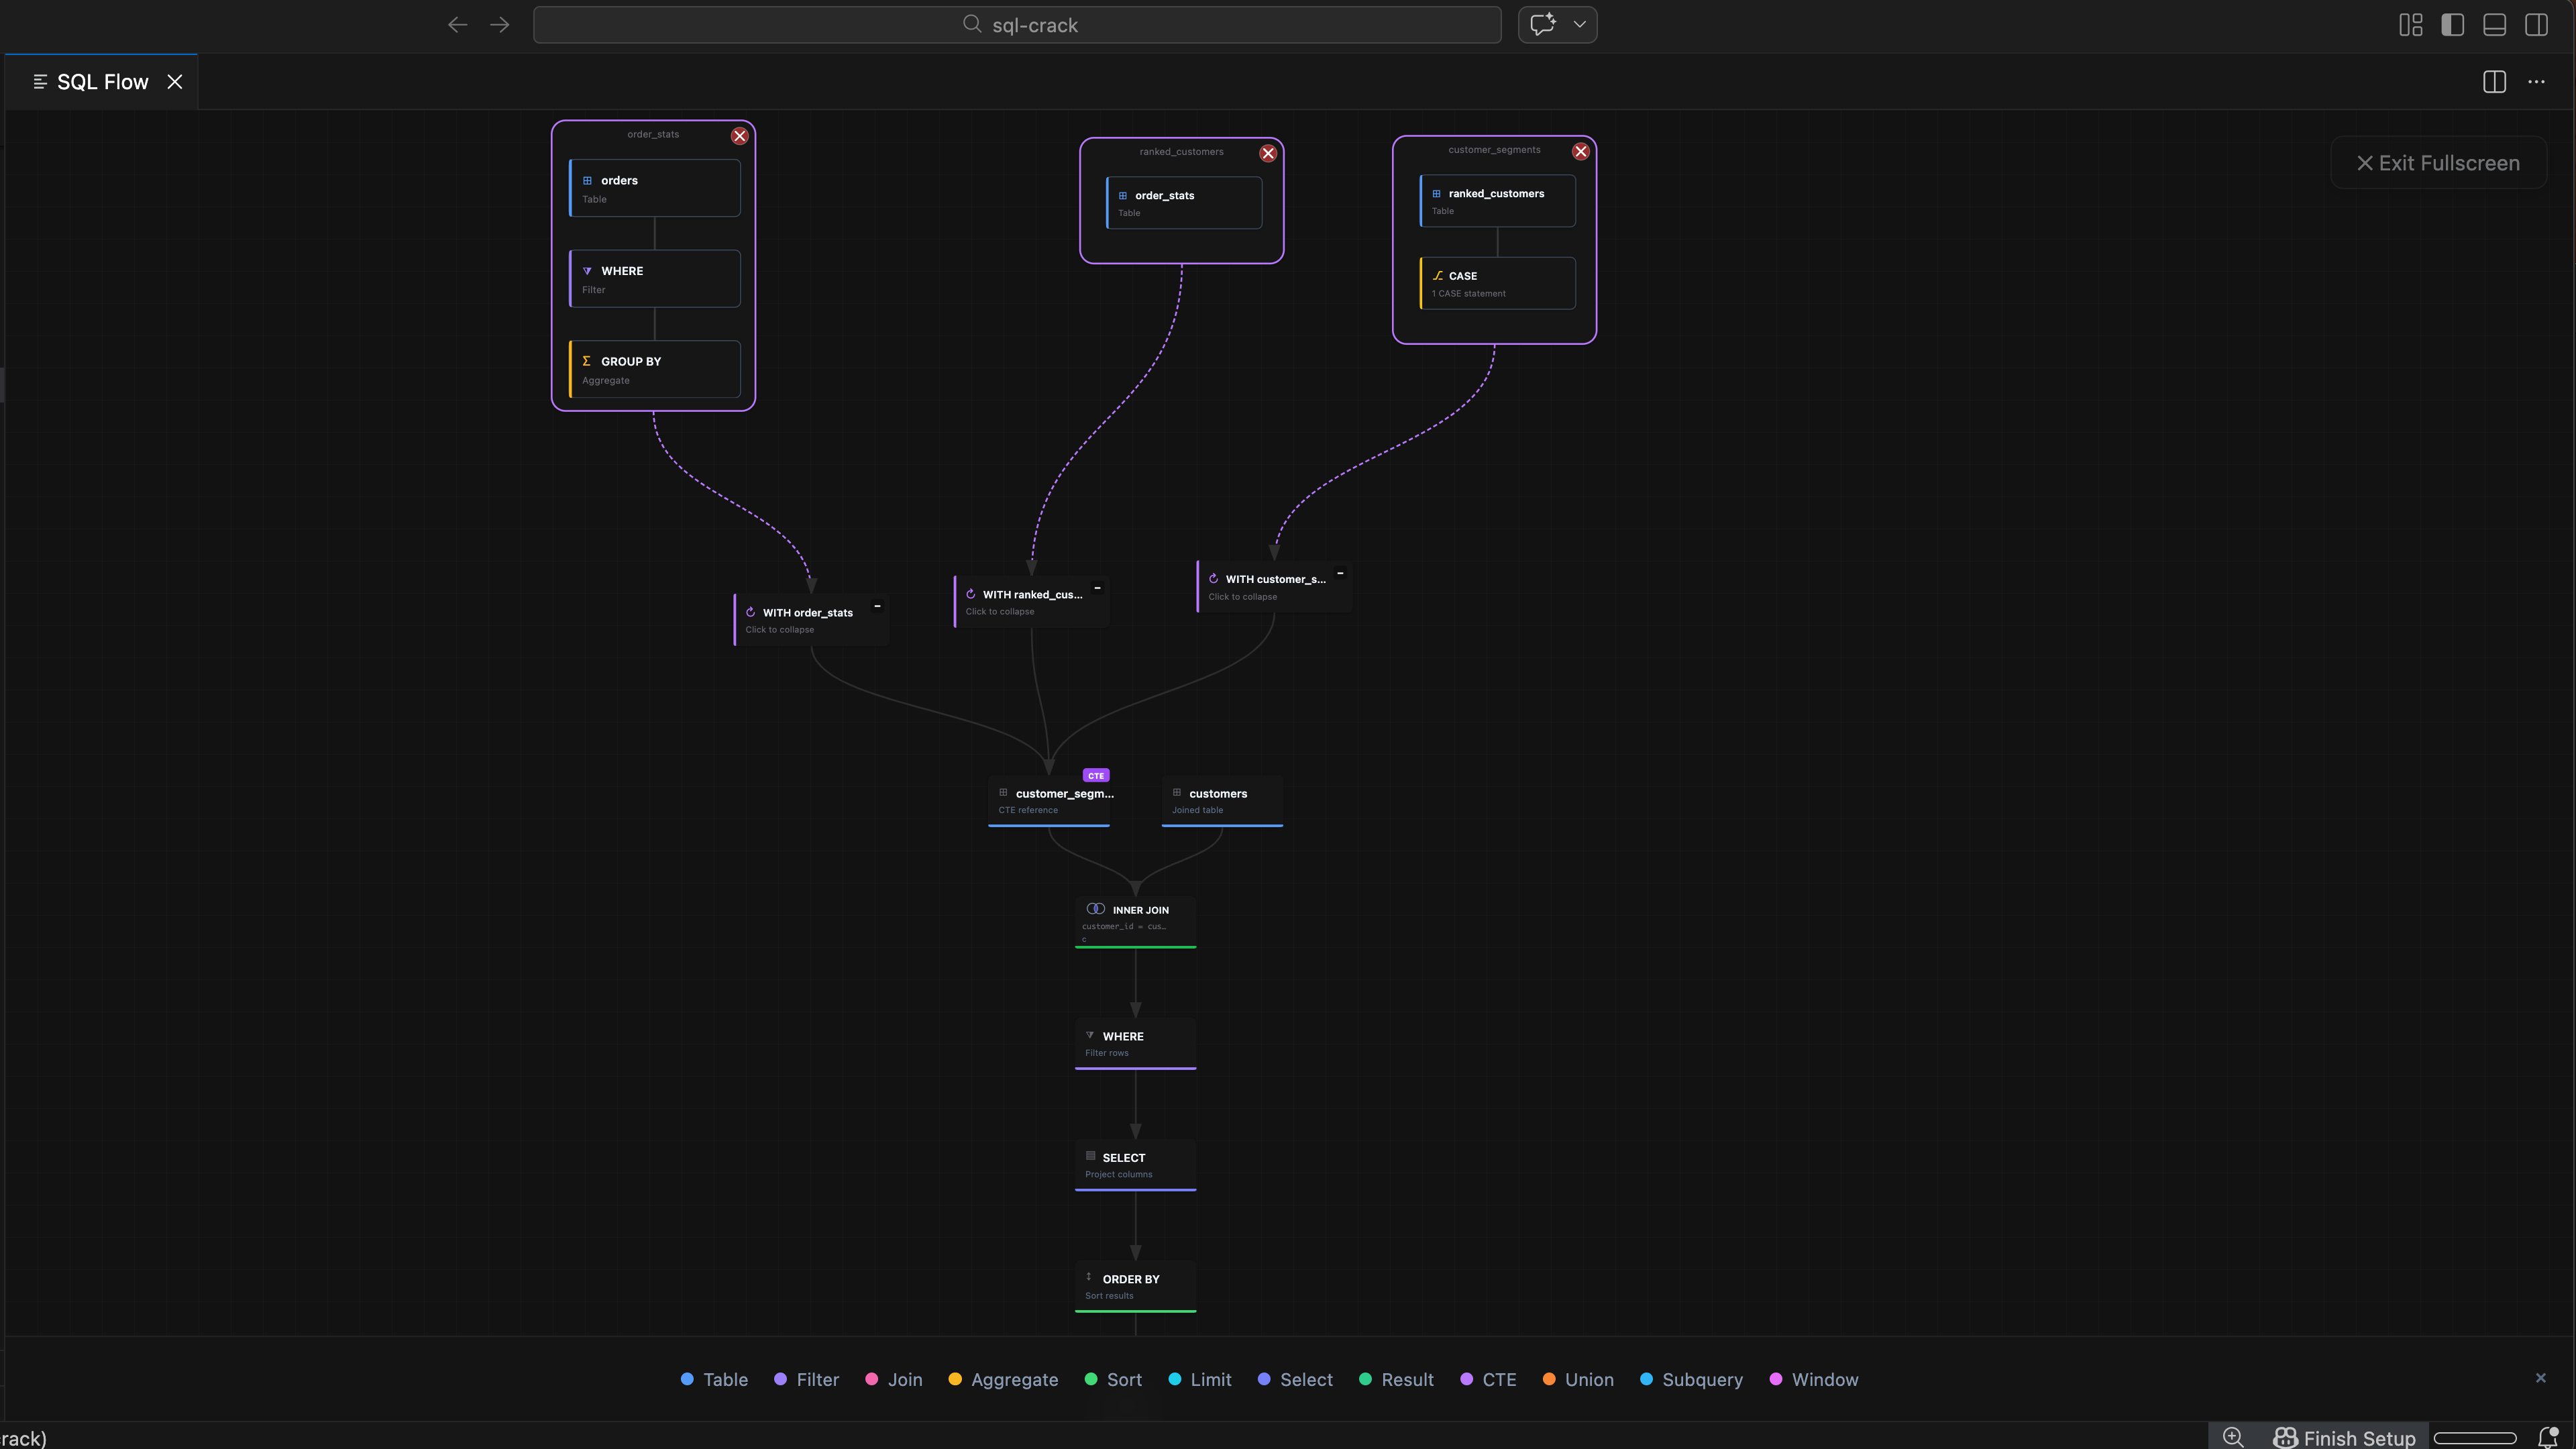Open the editor more actions menu
The height and width of the screenshot is (1449, 2576).
click(x=2536, y=82)
